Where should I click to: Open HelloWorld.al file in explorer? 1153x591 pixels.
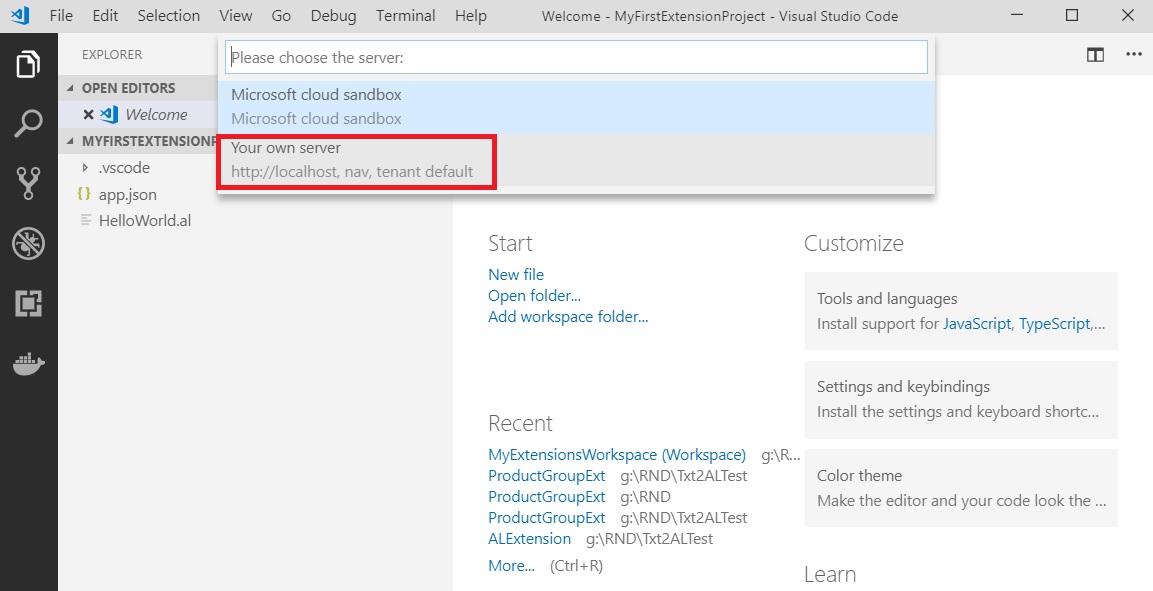(144, 221)
